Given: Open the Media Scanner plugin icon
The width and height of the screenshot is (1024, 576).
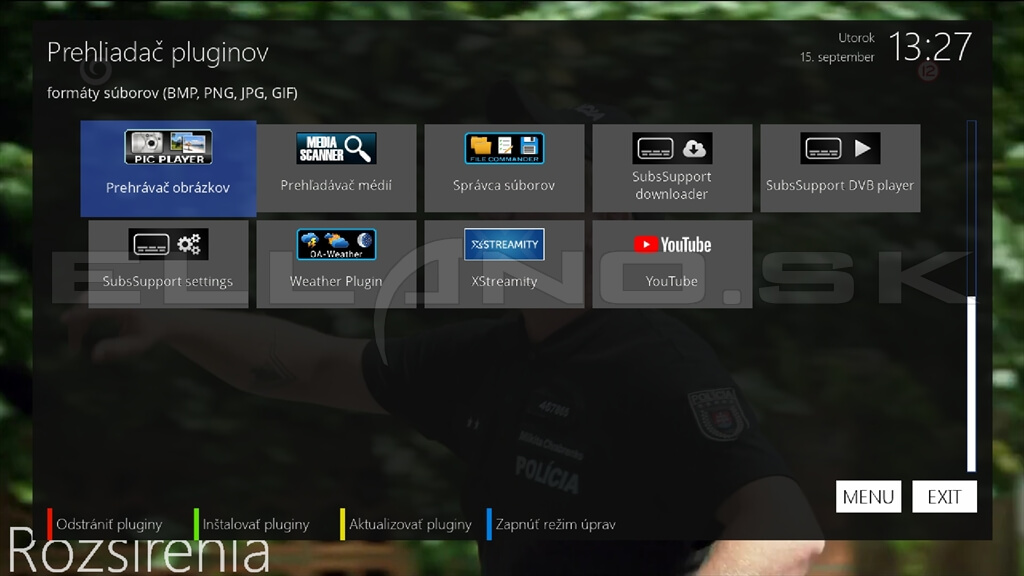Looking at the screenshot, I should (336, 148).
